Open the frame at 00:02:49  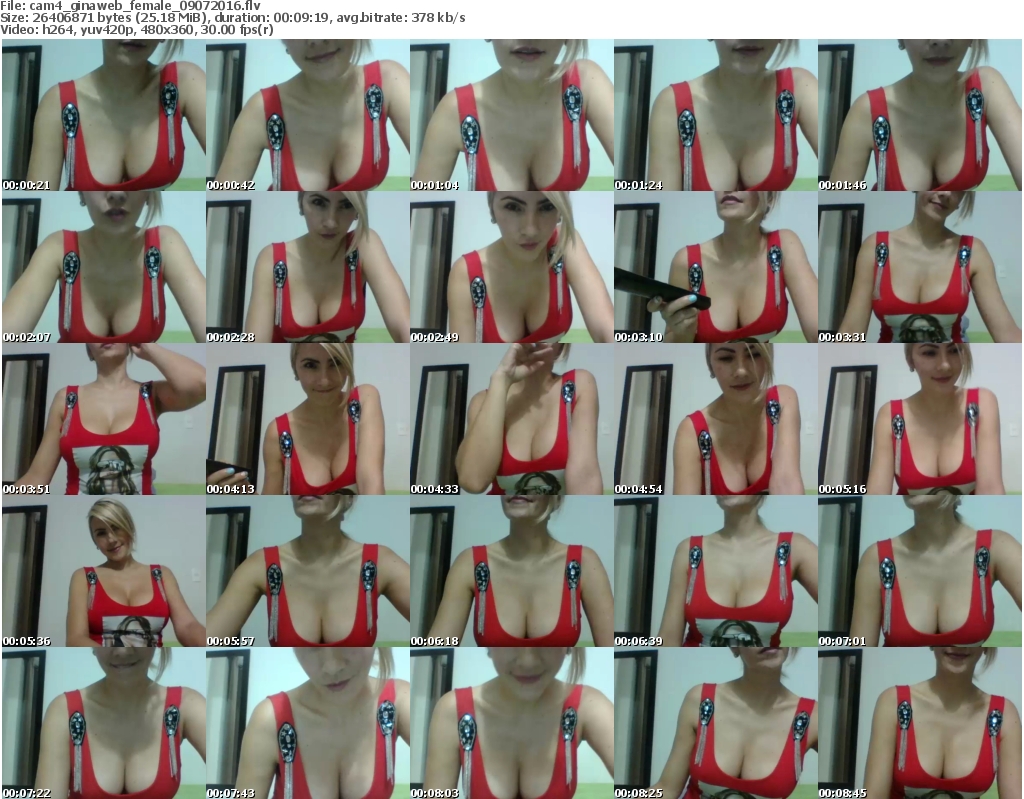511,267
